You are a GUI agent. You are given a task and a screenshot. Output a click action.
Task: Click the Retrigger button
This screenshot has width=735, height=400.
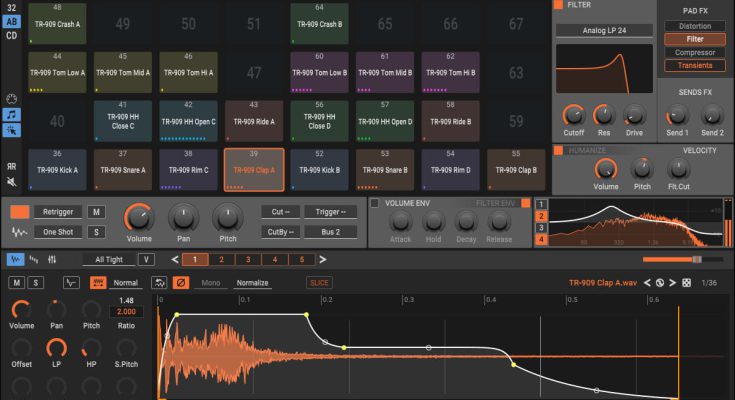click(58, 212)
